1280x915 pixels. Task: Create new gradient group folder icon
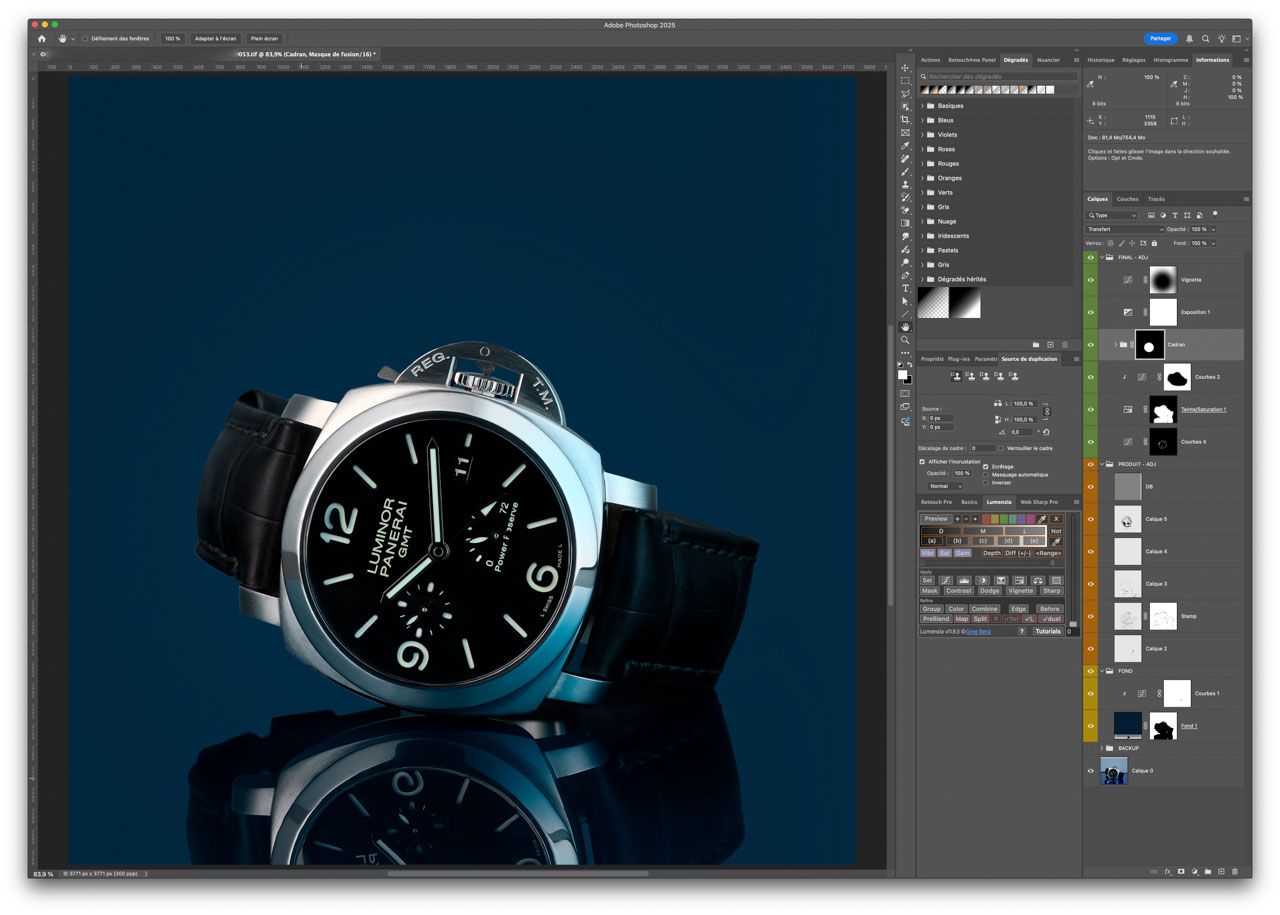(x=1036, y=344)
